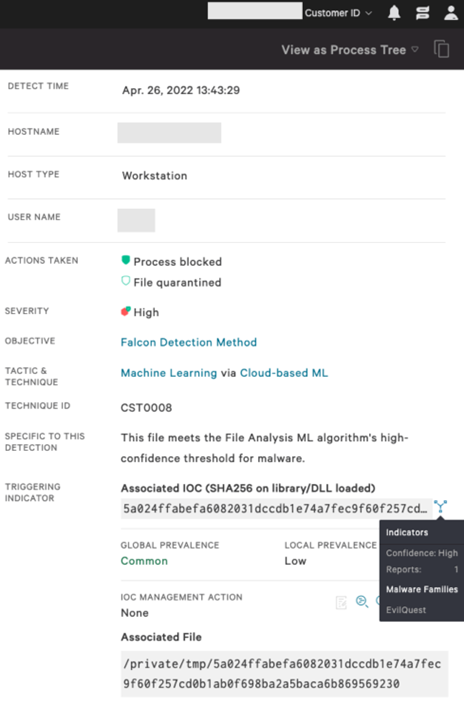464x707 pixels.
Task: Open the Falcon Detection Method link
Action: pos(188,342)
